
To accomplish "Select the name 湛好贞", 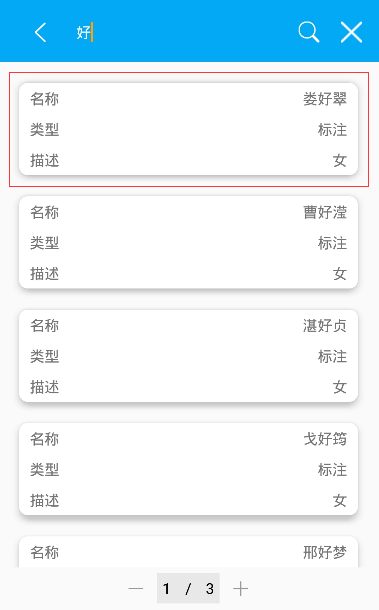I will pyautogui.click(x=325, y=326).
